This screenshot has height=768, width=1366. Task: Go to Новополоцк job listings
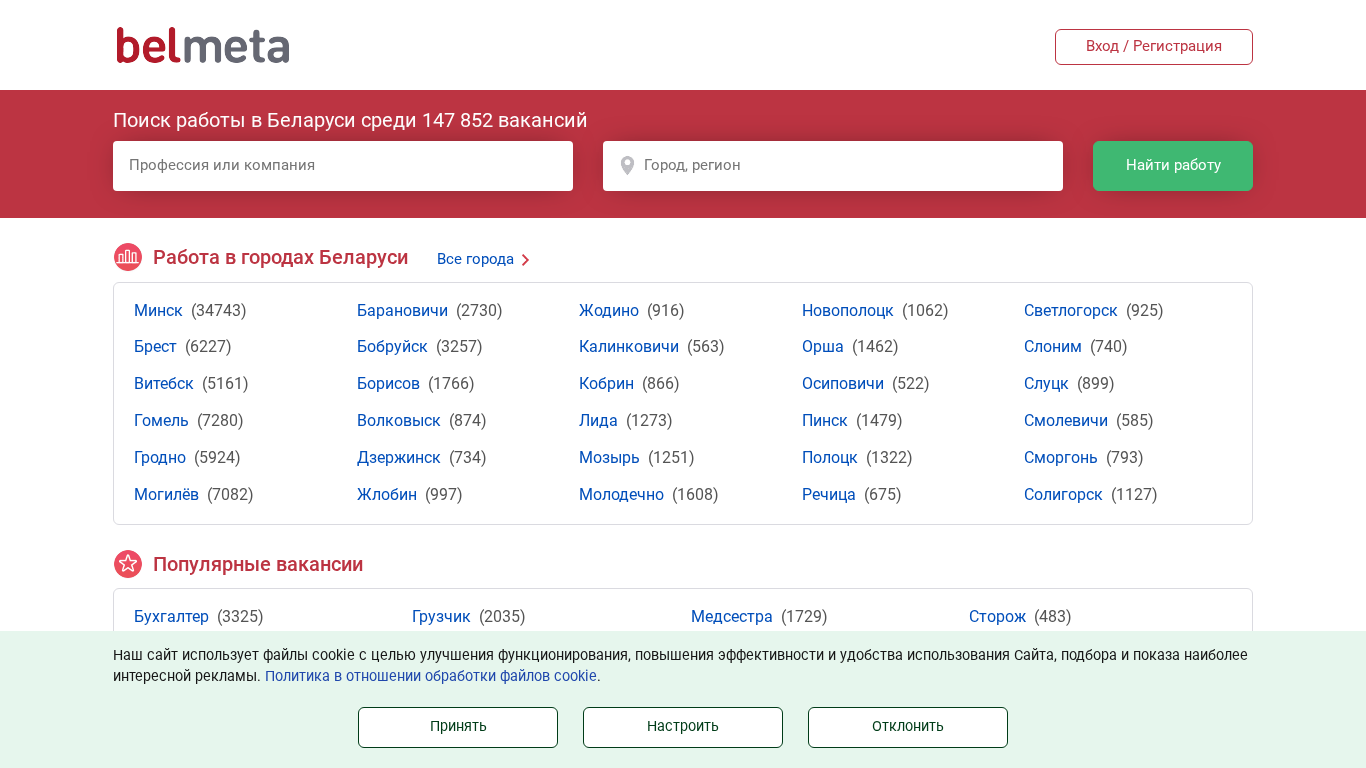click(848, 310)
